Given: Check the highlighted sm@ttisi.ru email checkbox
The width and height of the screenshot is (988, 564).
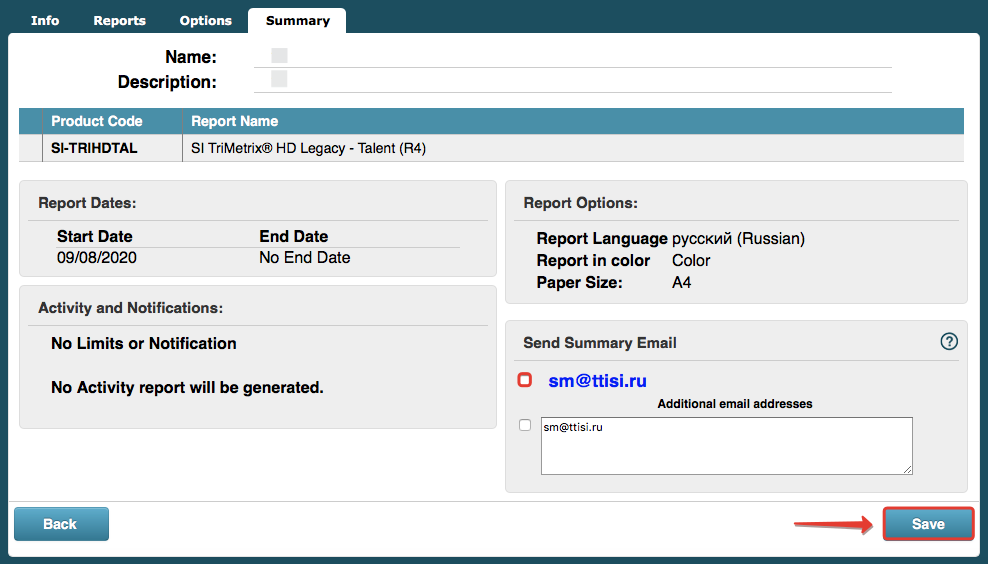Looking at the screenshot, I should tap(525, 379).
